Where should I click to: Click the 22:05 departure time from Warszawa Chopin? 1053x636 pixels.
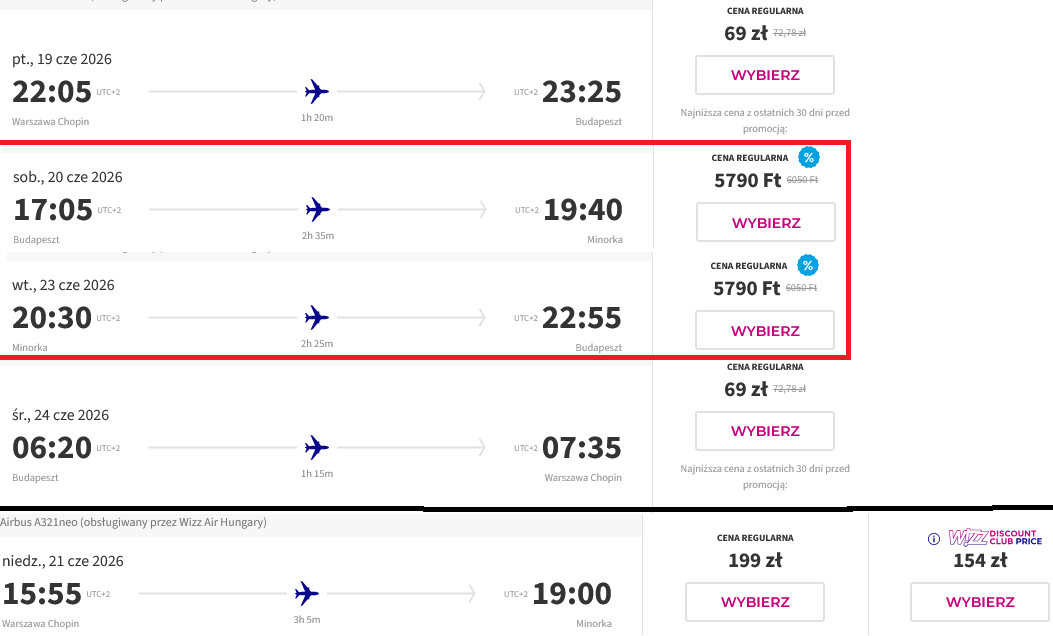point(52,92)
